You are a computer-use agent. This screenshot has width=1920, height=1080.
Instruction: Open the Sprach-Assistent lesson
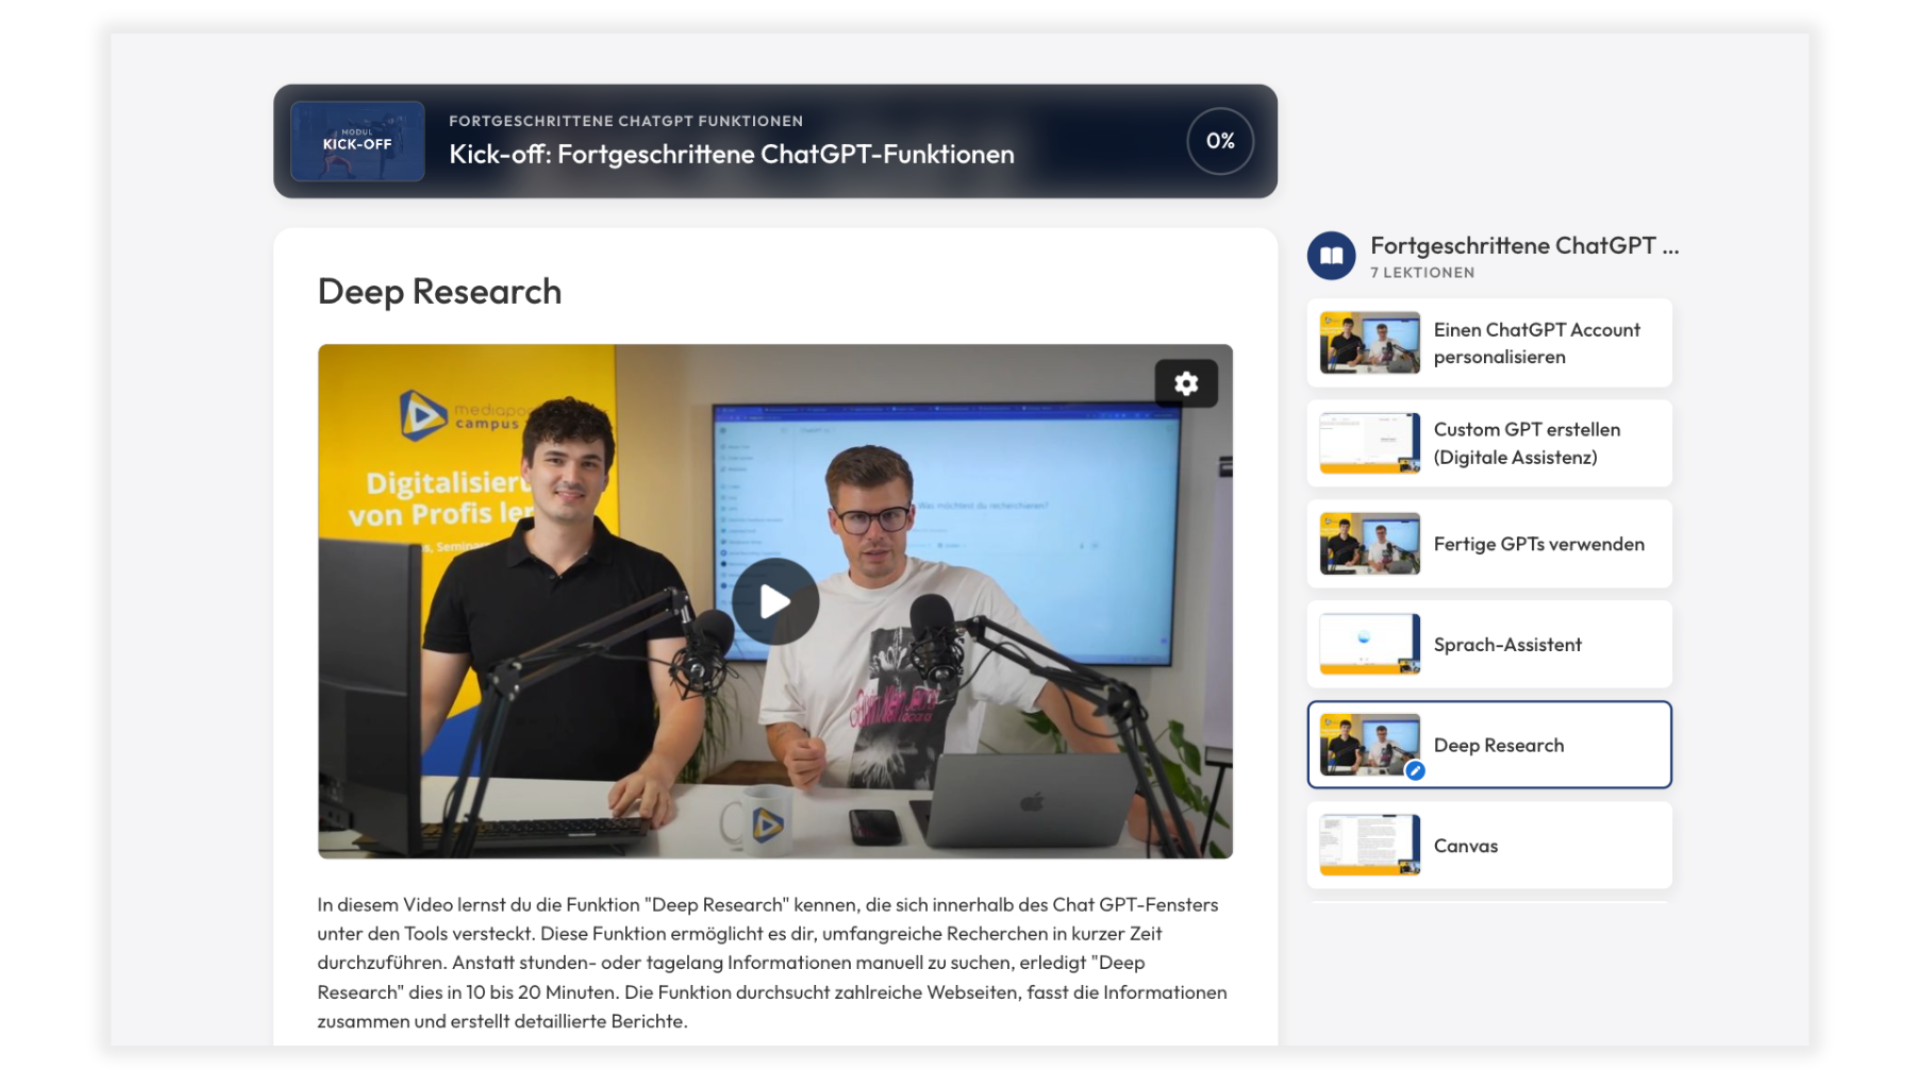[1489, 644]
